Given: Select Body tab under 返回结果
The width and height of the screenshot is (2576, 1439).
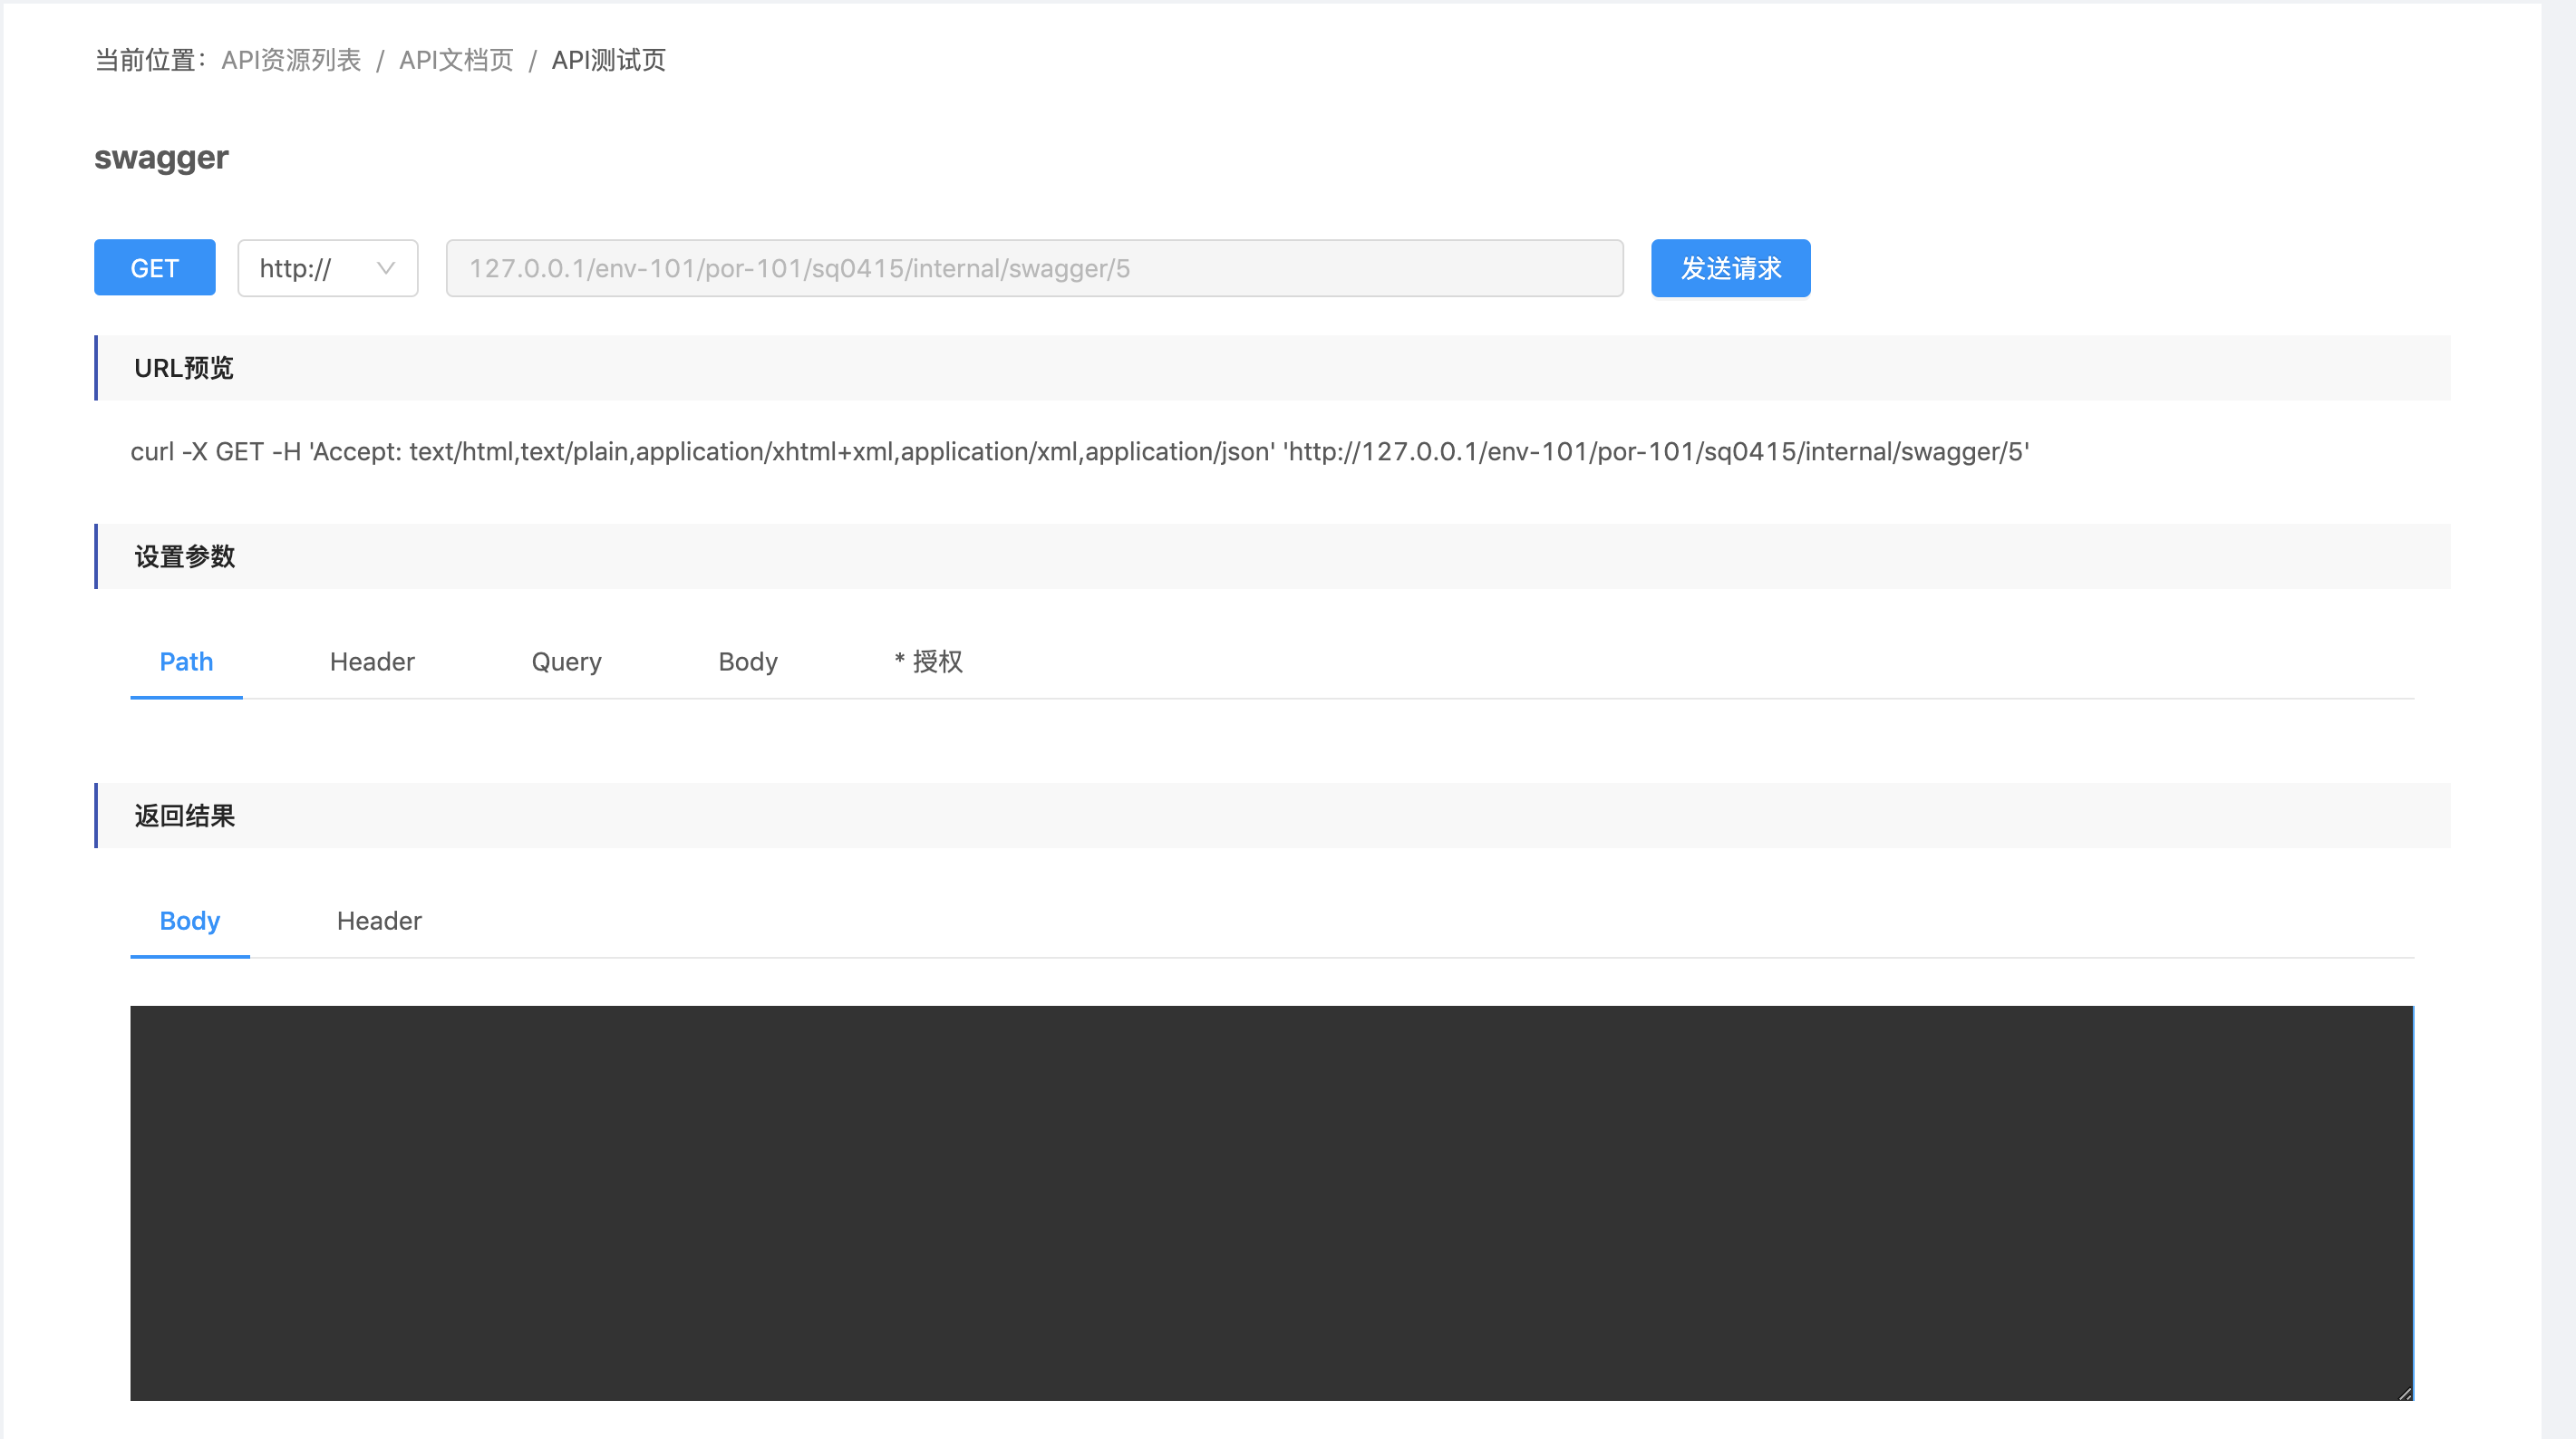Looking at the screenshot, I should click(x=189, y=921).
